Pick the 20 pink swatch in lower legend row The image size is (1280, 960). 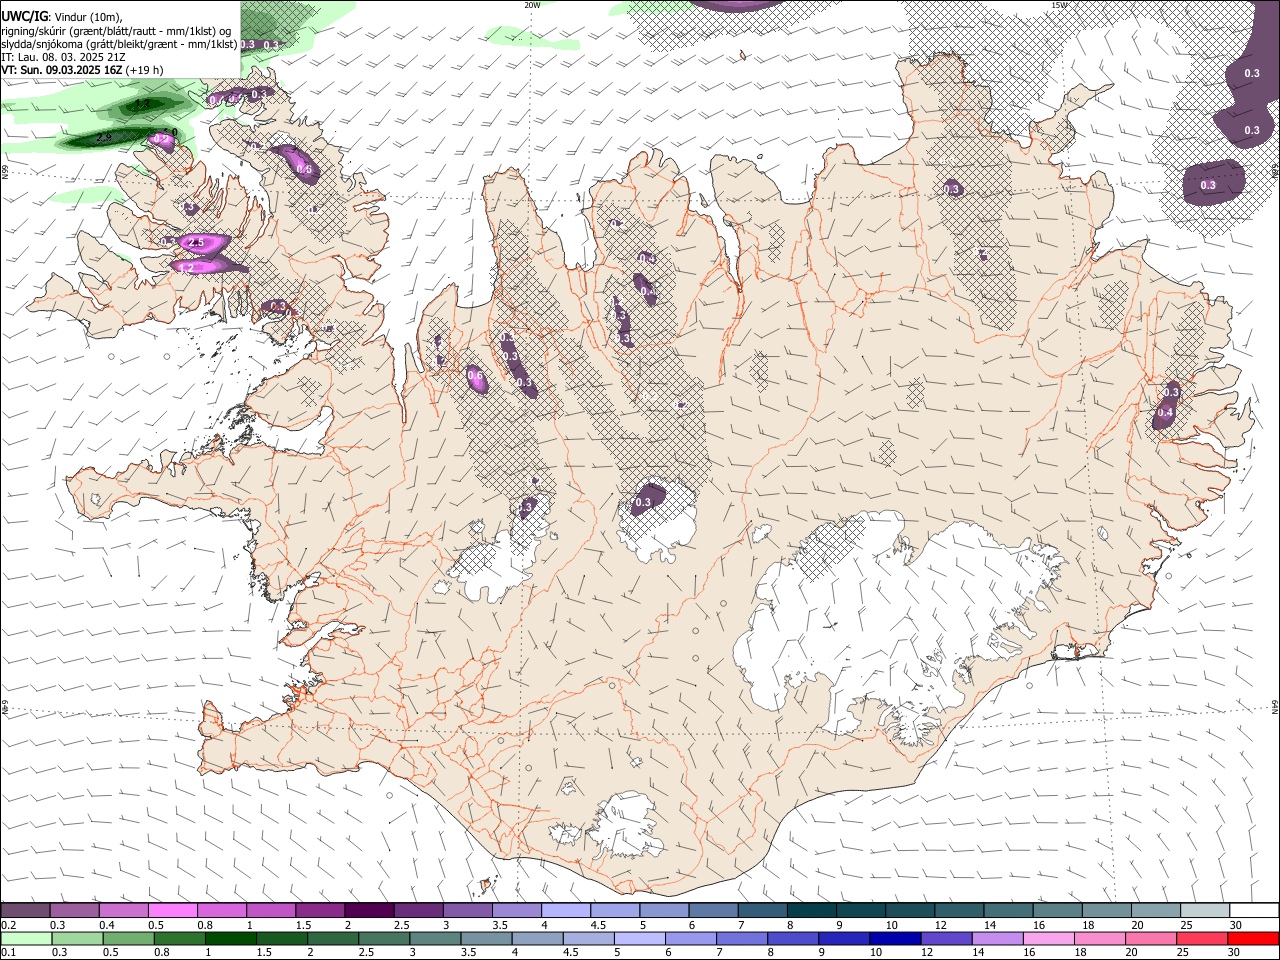1150,938
